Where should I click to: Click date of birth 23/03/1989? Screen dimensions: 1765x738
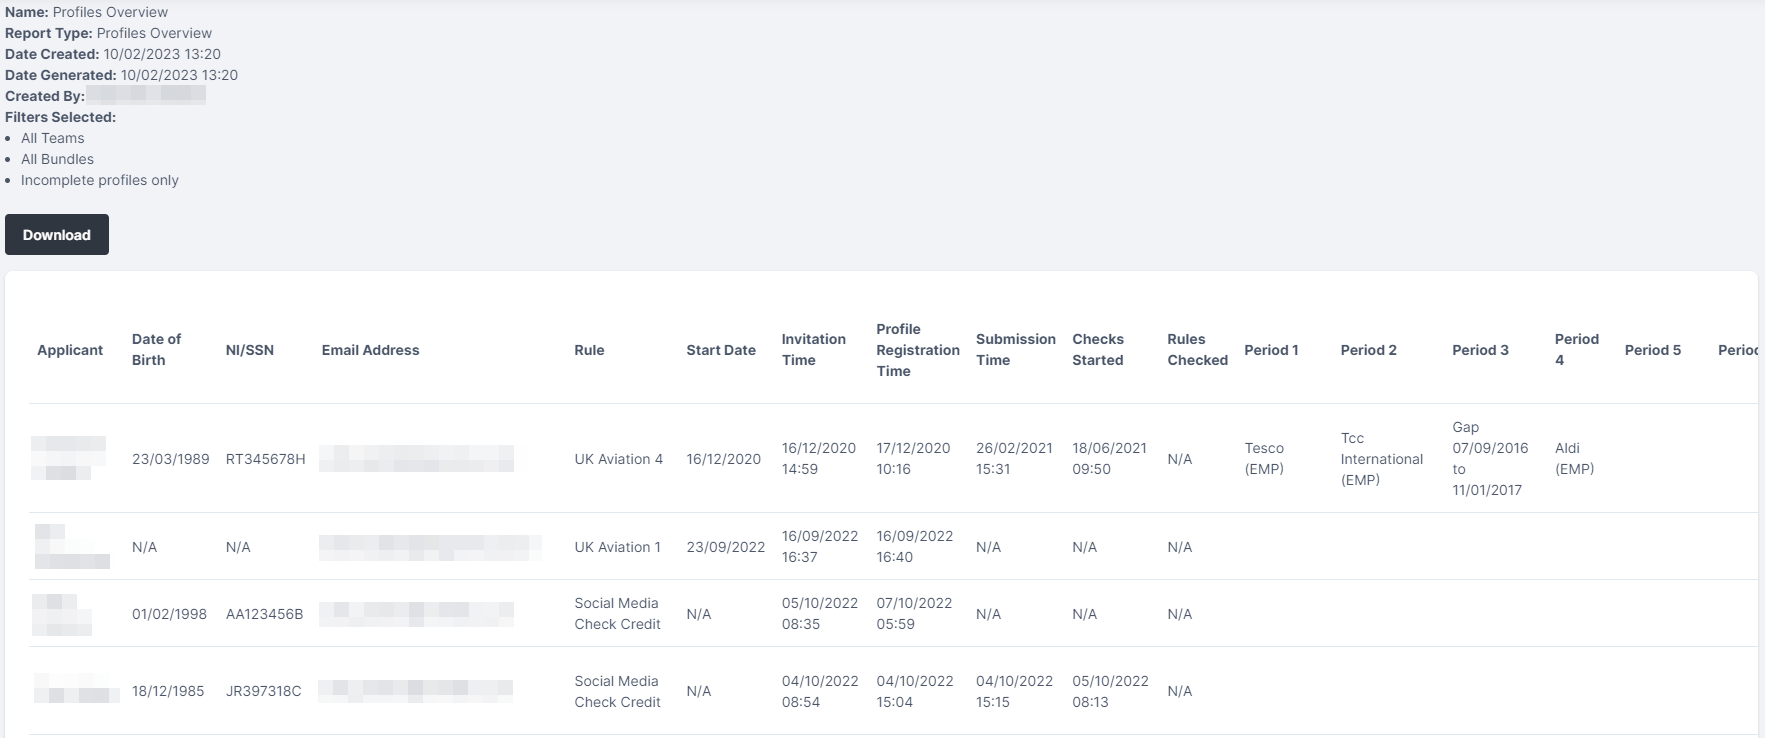pos(171,459)
